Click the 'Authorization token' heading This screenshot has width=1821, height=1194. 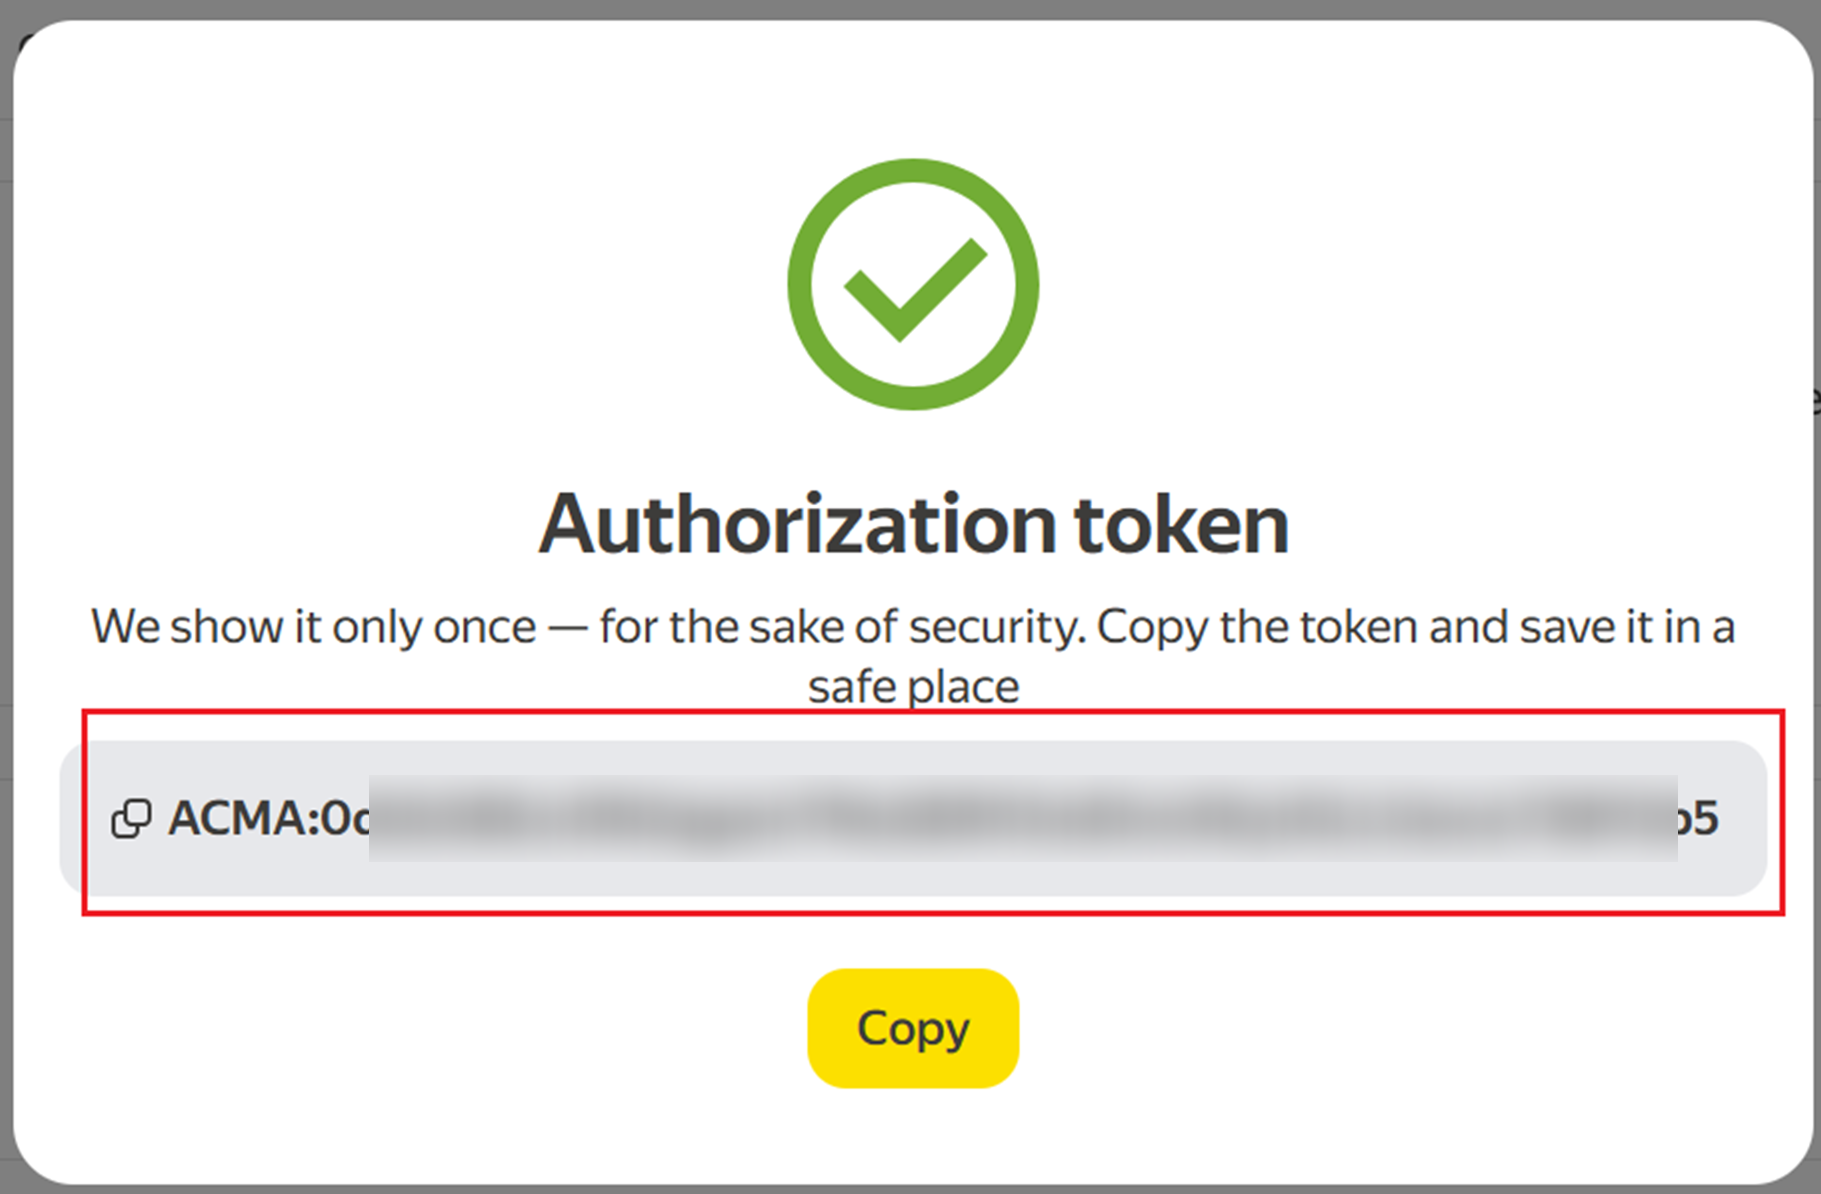(x=913, y=524)
